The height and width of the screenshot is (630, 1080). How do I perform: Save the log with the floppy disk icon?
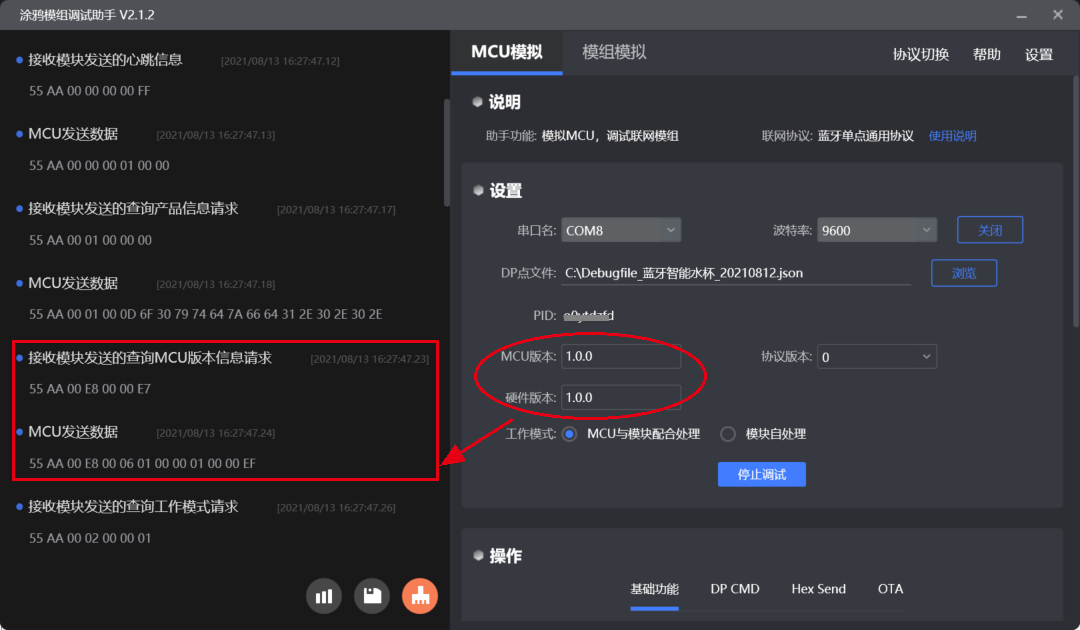372,596
